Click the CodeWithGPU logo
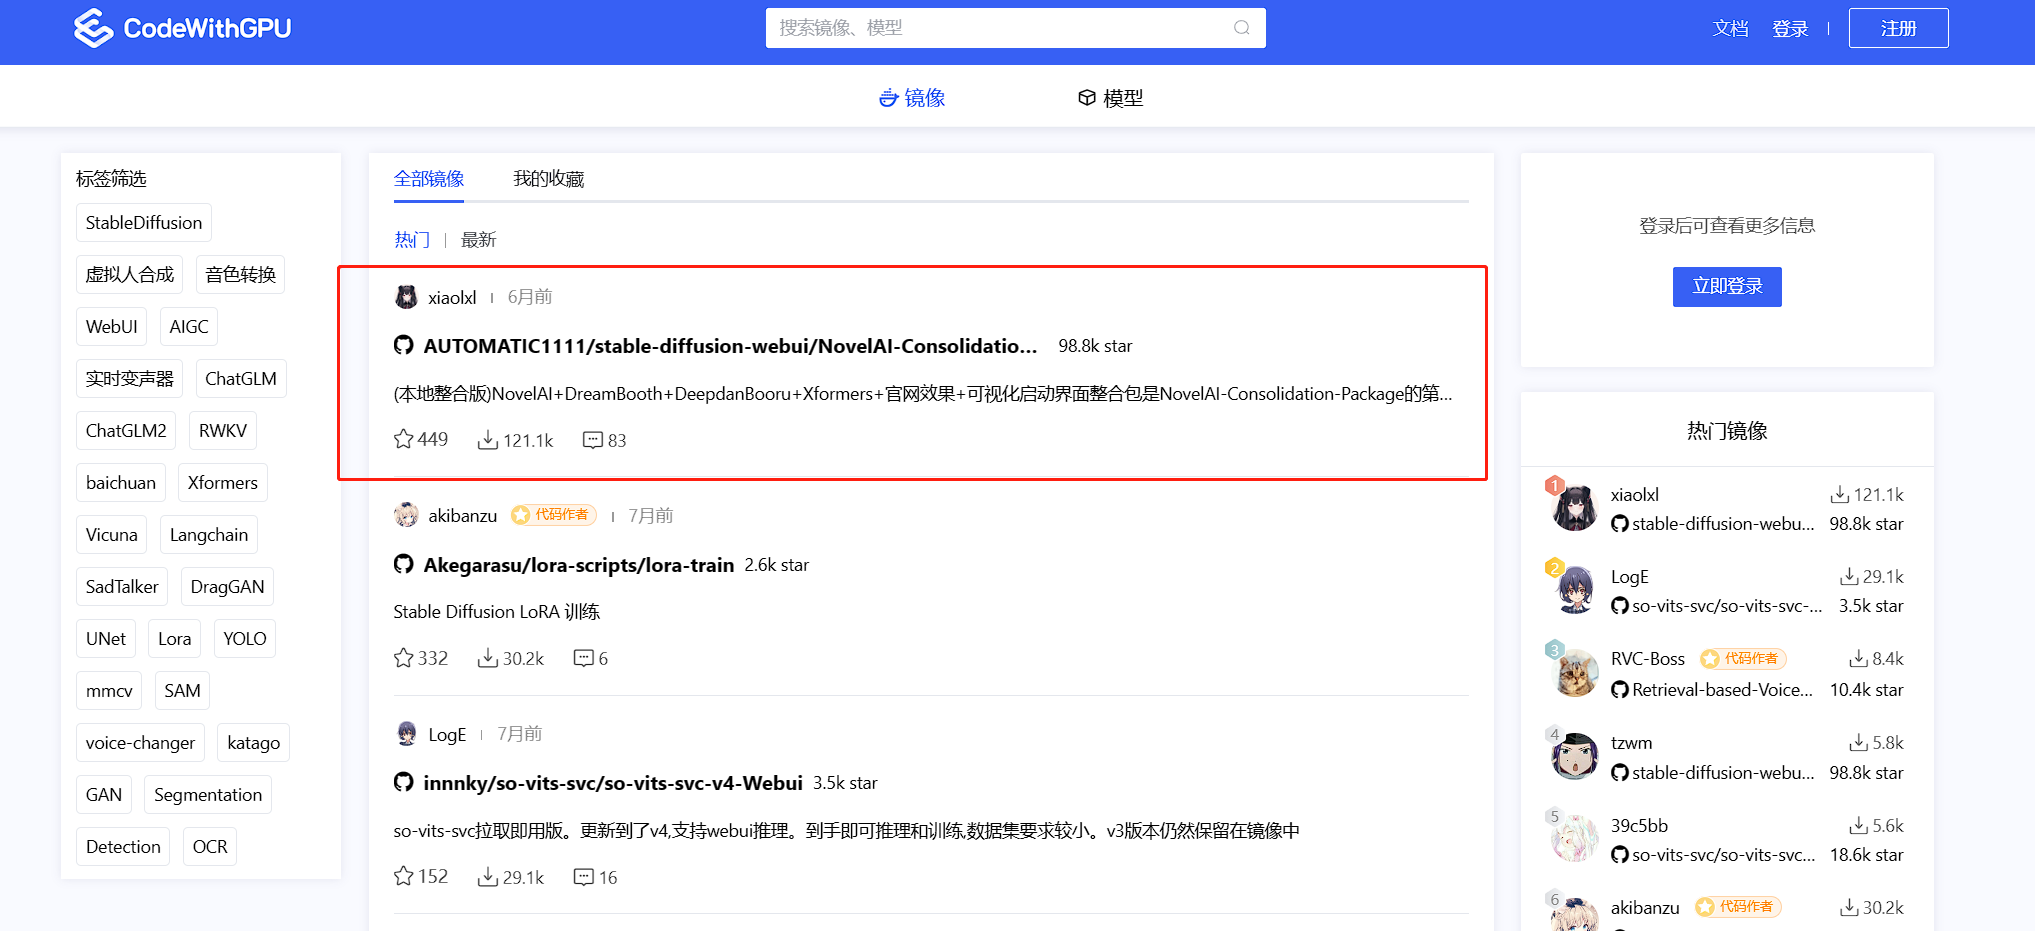The height and width of the screenshot is (931, 2035). 183,28
